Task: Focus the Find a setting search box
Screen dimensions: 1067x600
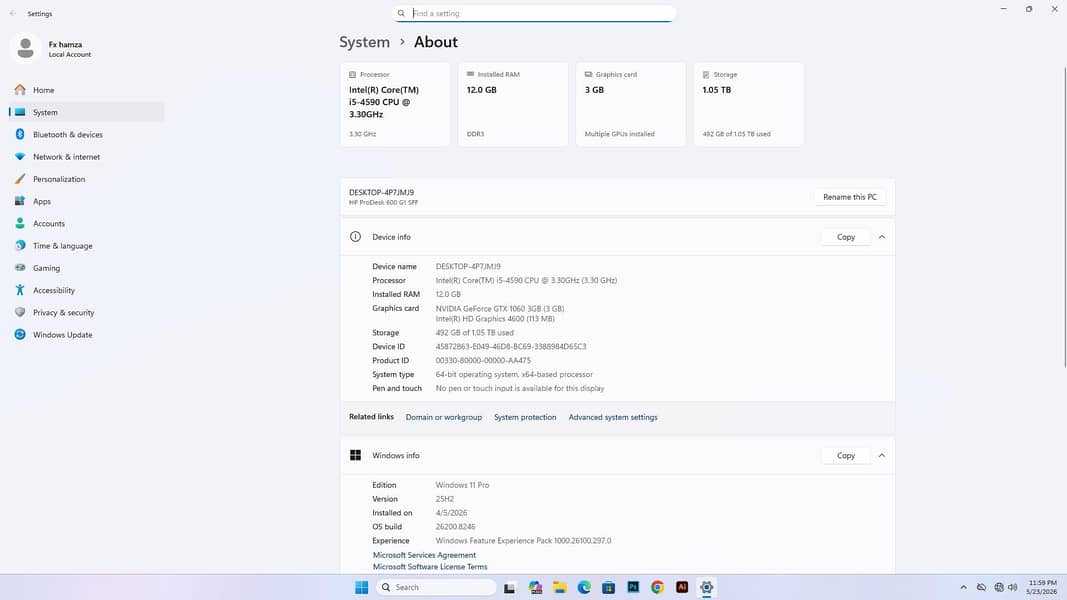Action: tap(534, 14)
